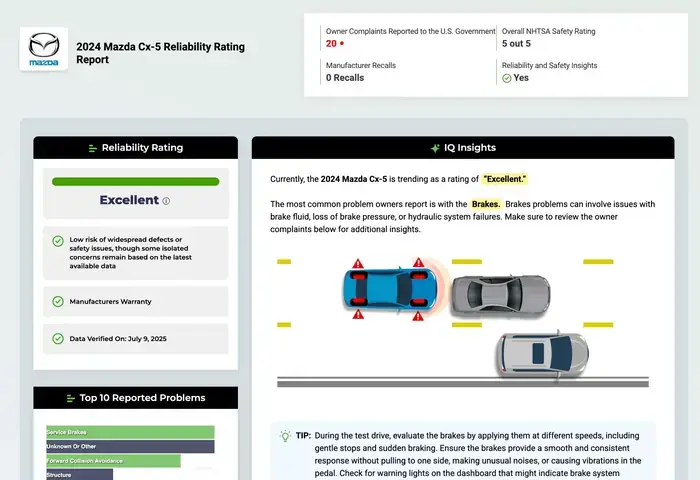
Task: Click the Reliability Rating header bars icon
Action: (93, 148)
